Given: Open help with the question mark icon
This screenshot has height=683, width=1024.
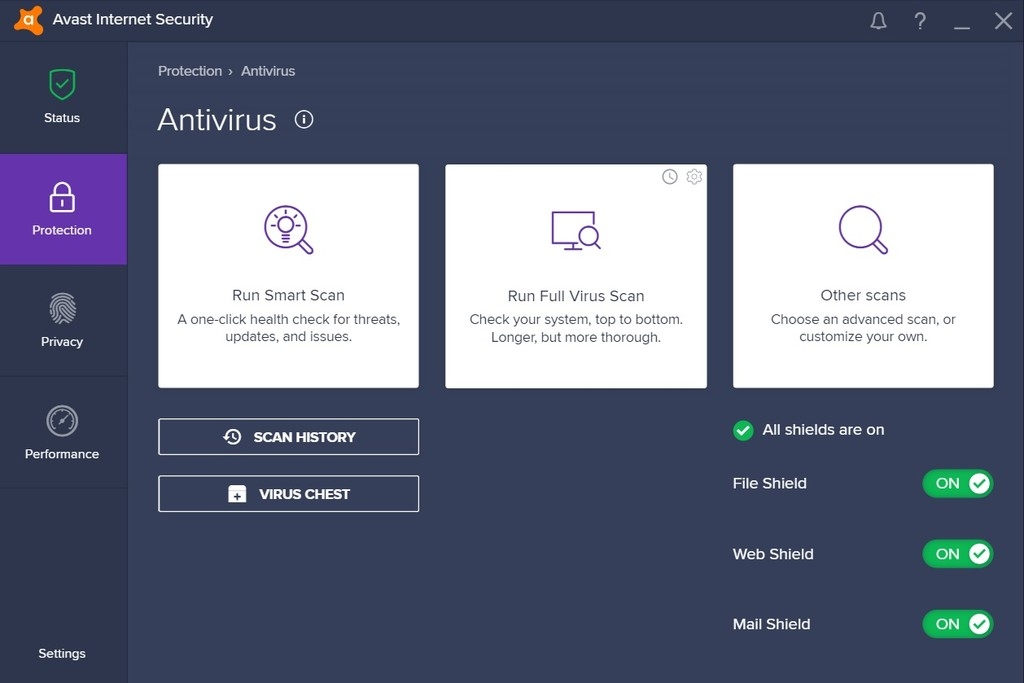Looking at the screenshot, I should pos(920,20).
